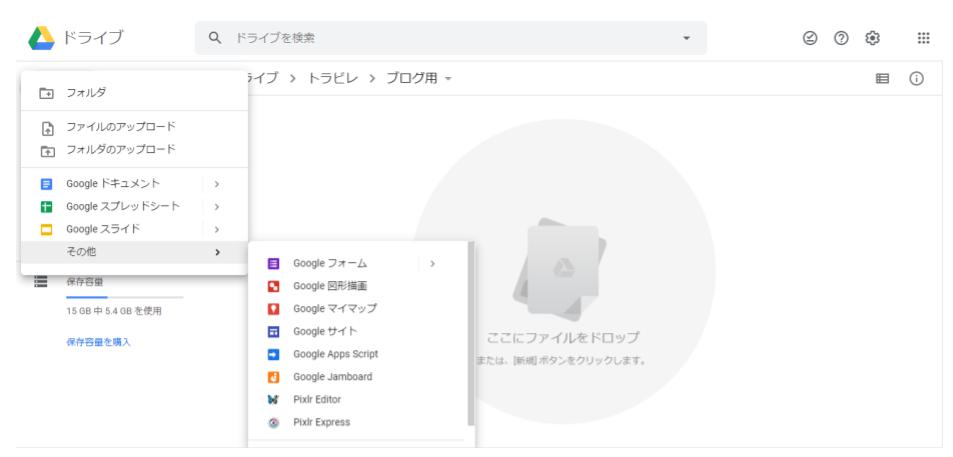Click the file upload icon
The image size is (953, 457).
pos(47,128)
